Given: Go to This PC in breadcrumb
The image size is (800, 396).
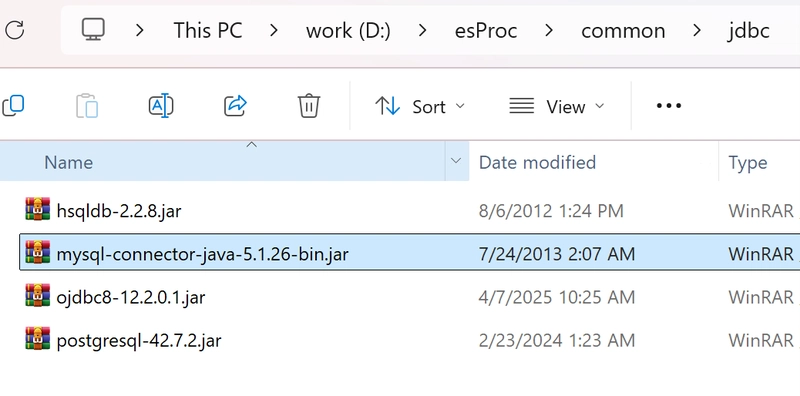Looking at the screenshot, I should 208,31.
